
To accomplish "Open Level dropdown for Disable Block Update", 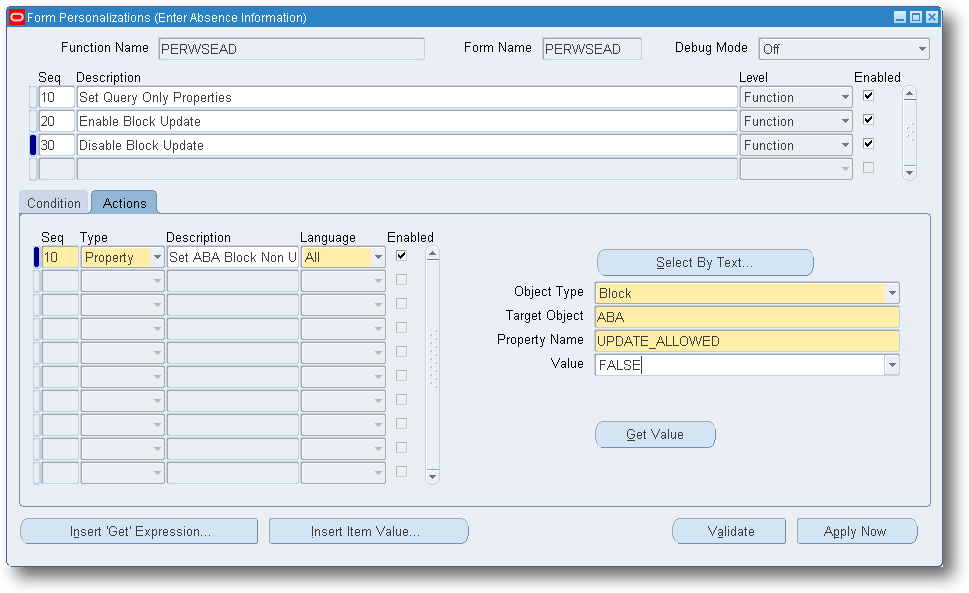I will (845, 146).
